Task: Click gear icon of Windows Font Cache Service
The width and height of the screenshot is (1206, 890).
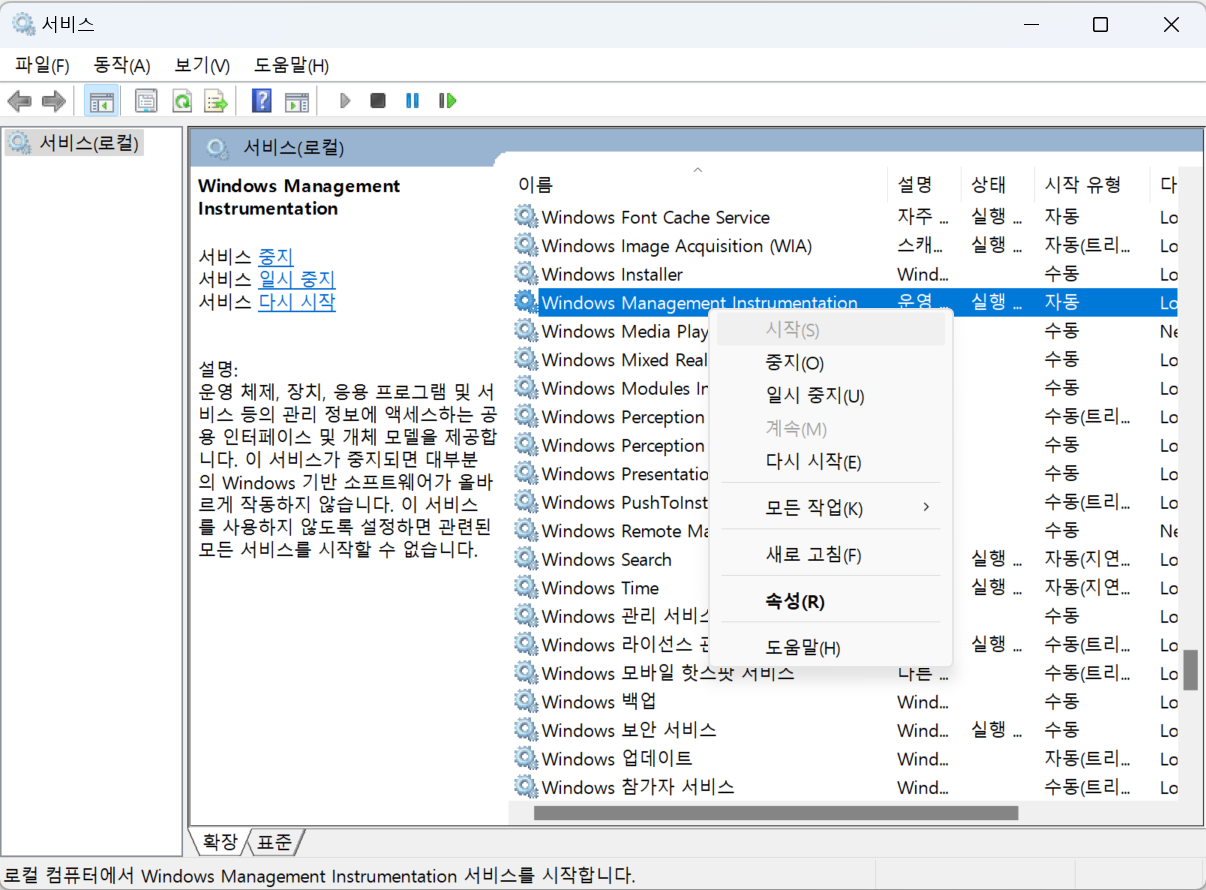Action: pos(525,217)
